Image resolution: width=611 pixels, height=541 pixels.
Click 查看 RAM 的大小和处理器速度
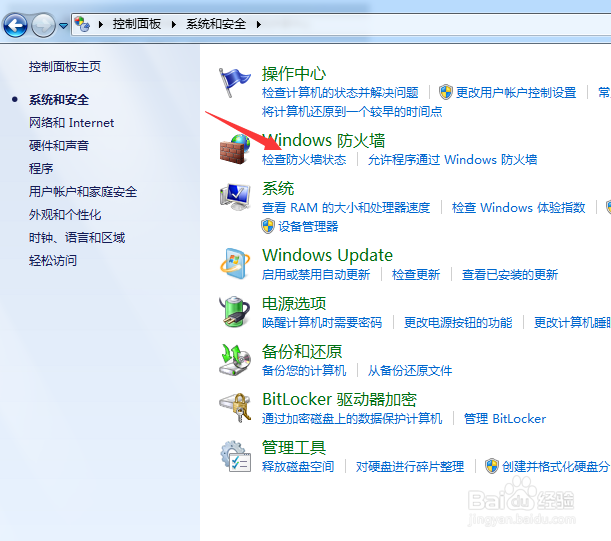(x=346, y=208)
